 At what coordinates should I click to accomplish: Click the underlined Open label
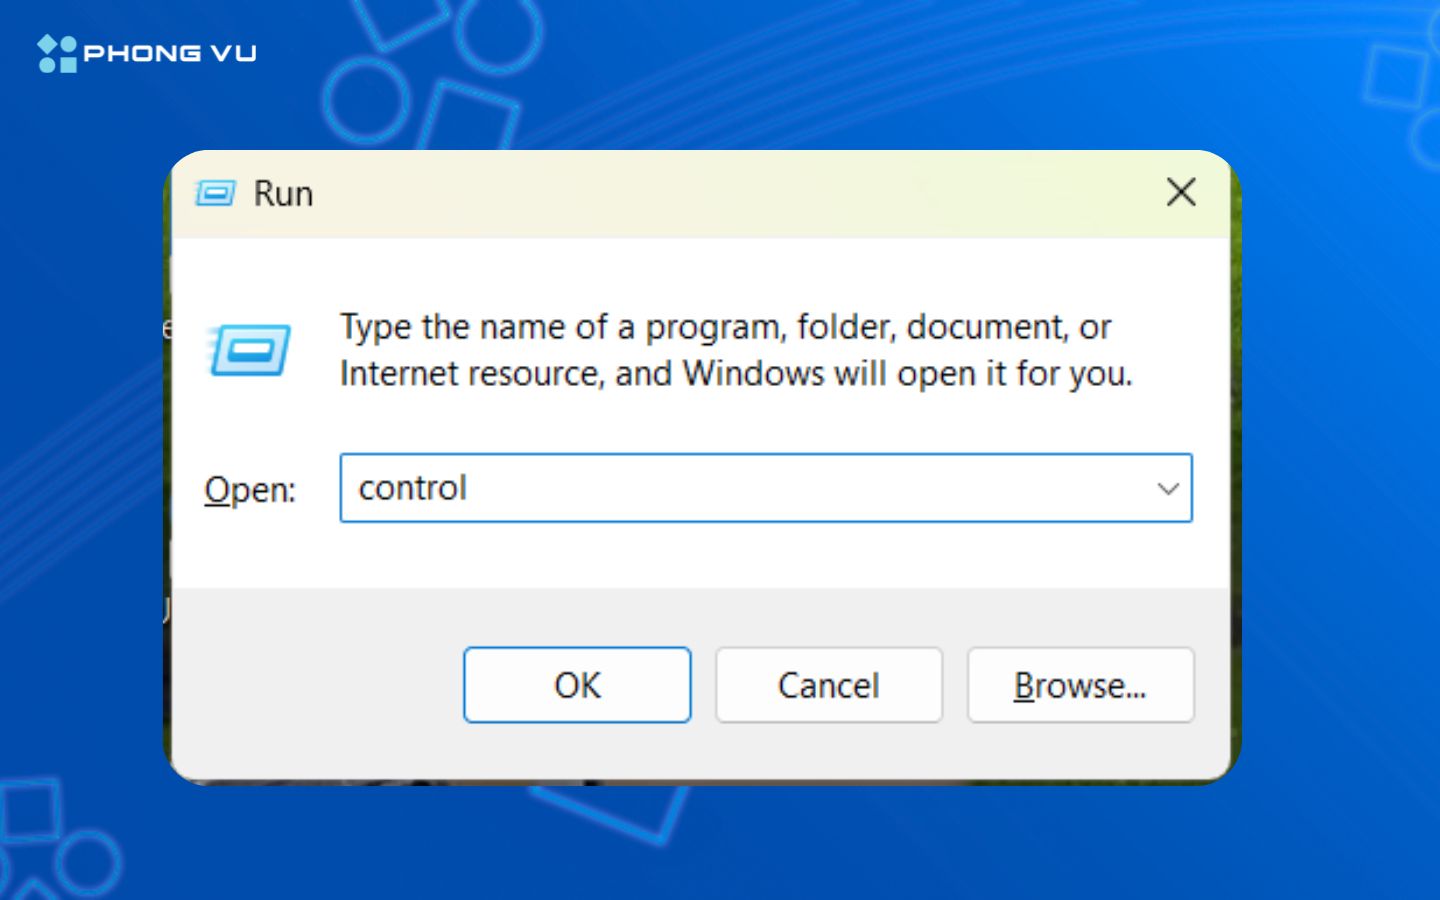point(249,489)
